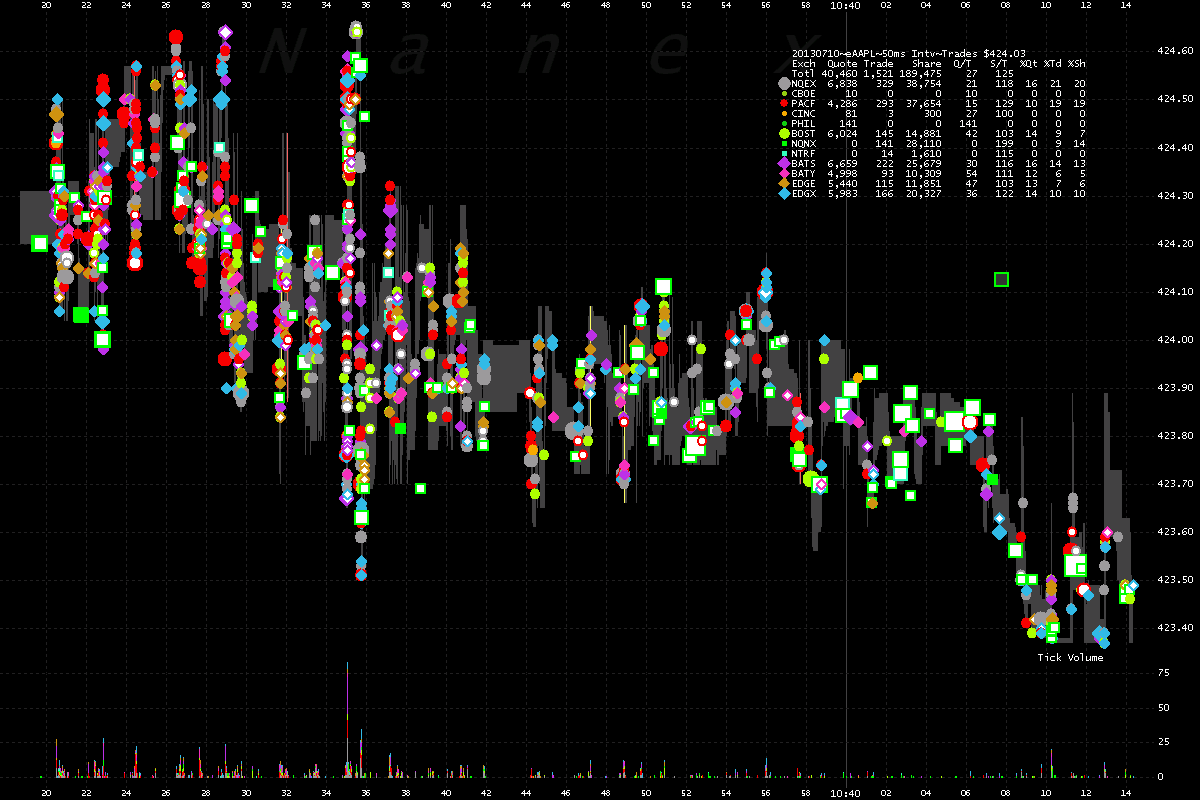Click the green NQNX legend square
Image resolution: width=1200 pixels, height=800 pixels.
[785, 143]
